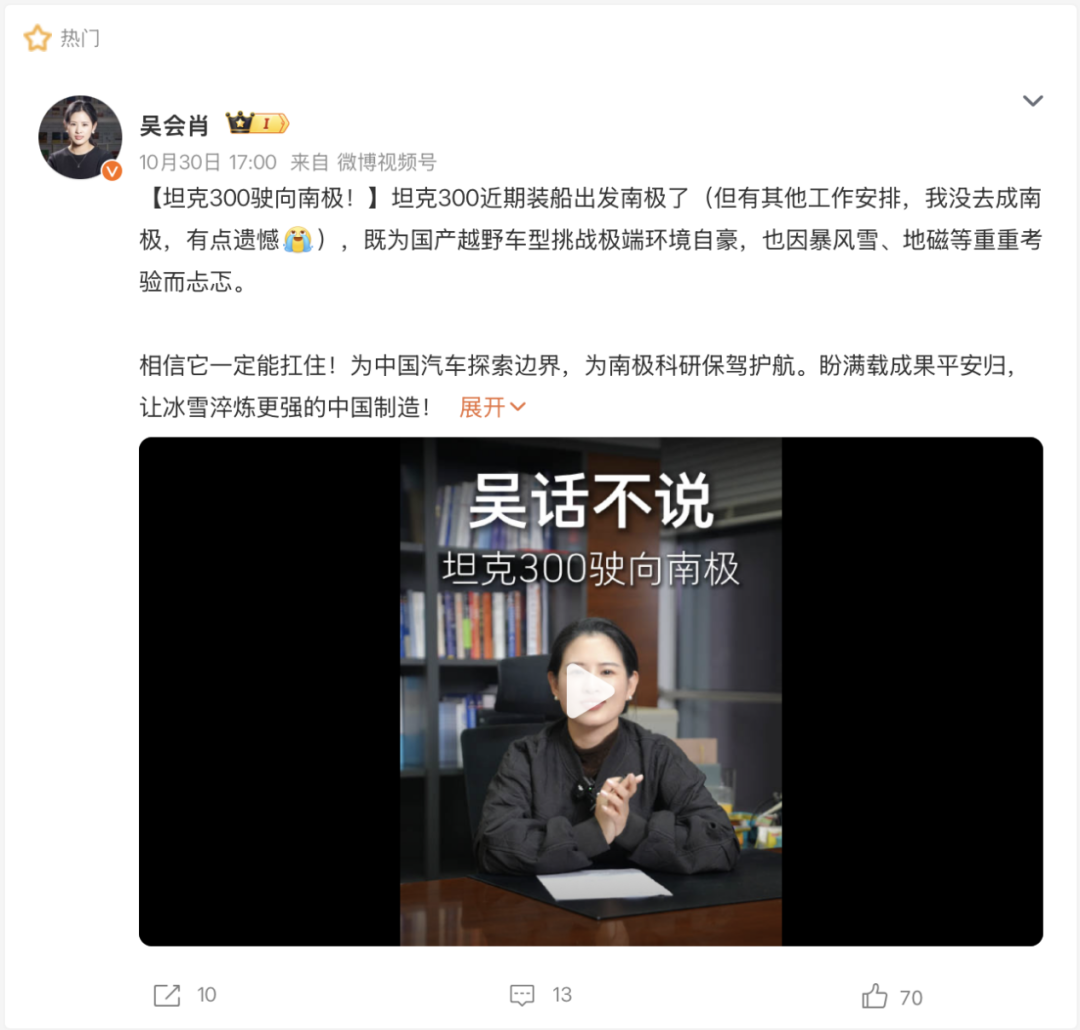Click the post text 【坦克300驶向南极！】

264,198
